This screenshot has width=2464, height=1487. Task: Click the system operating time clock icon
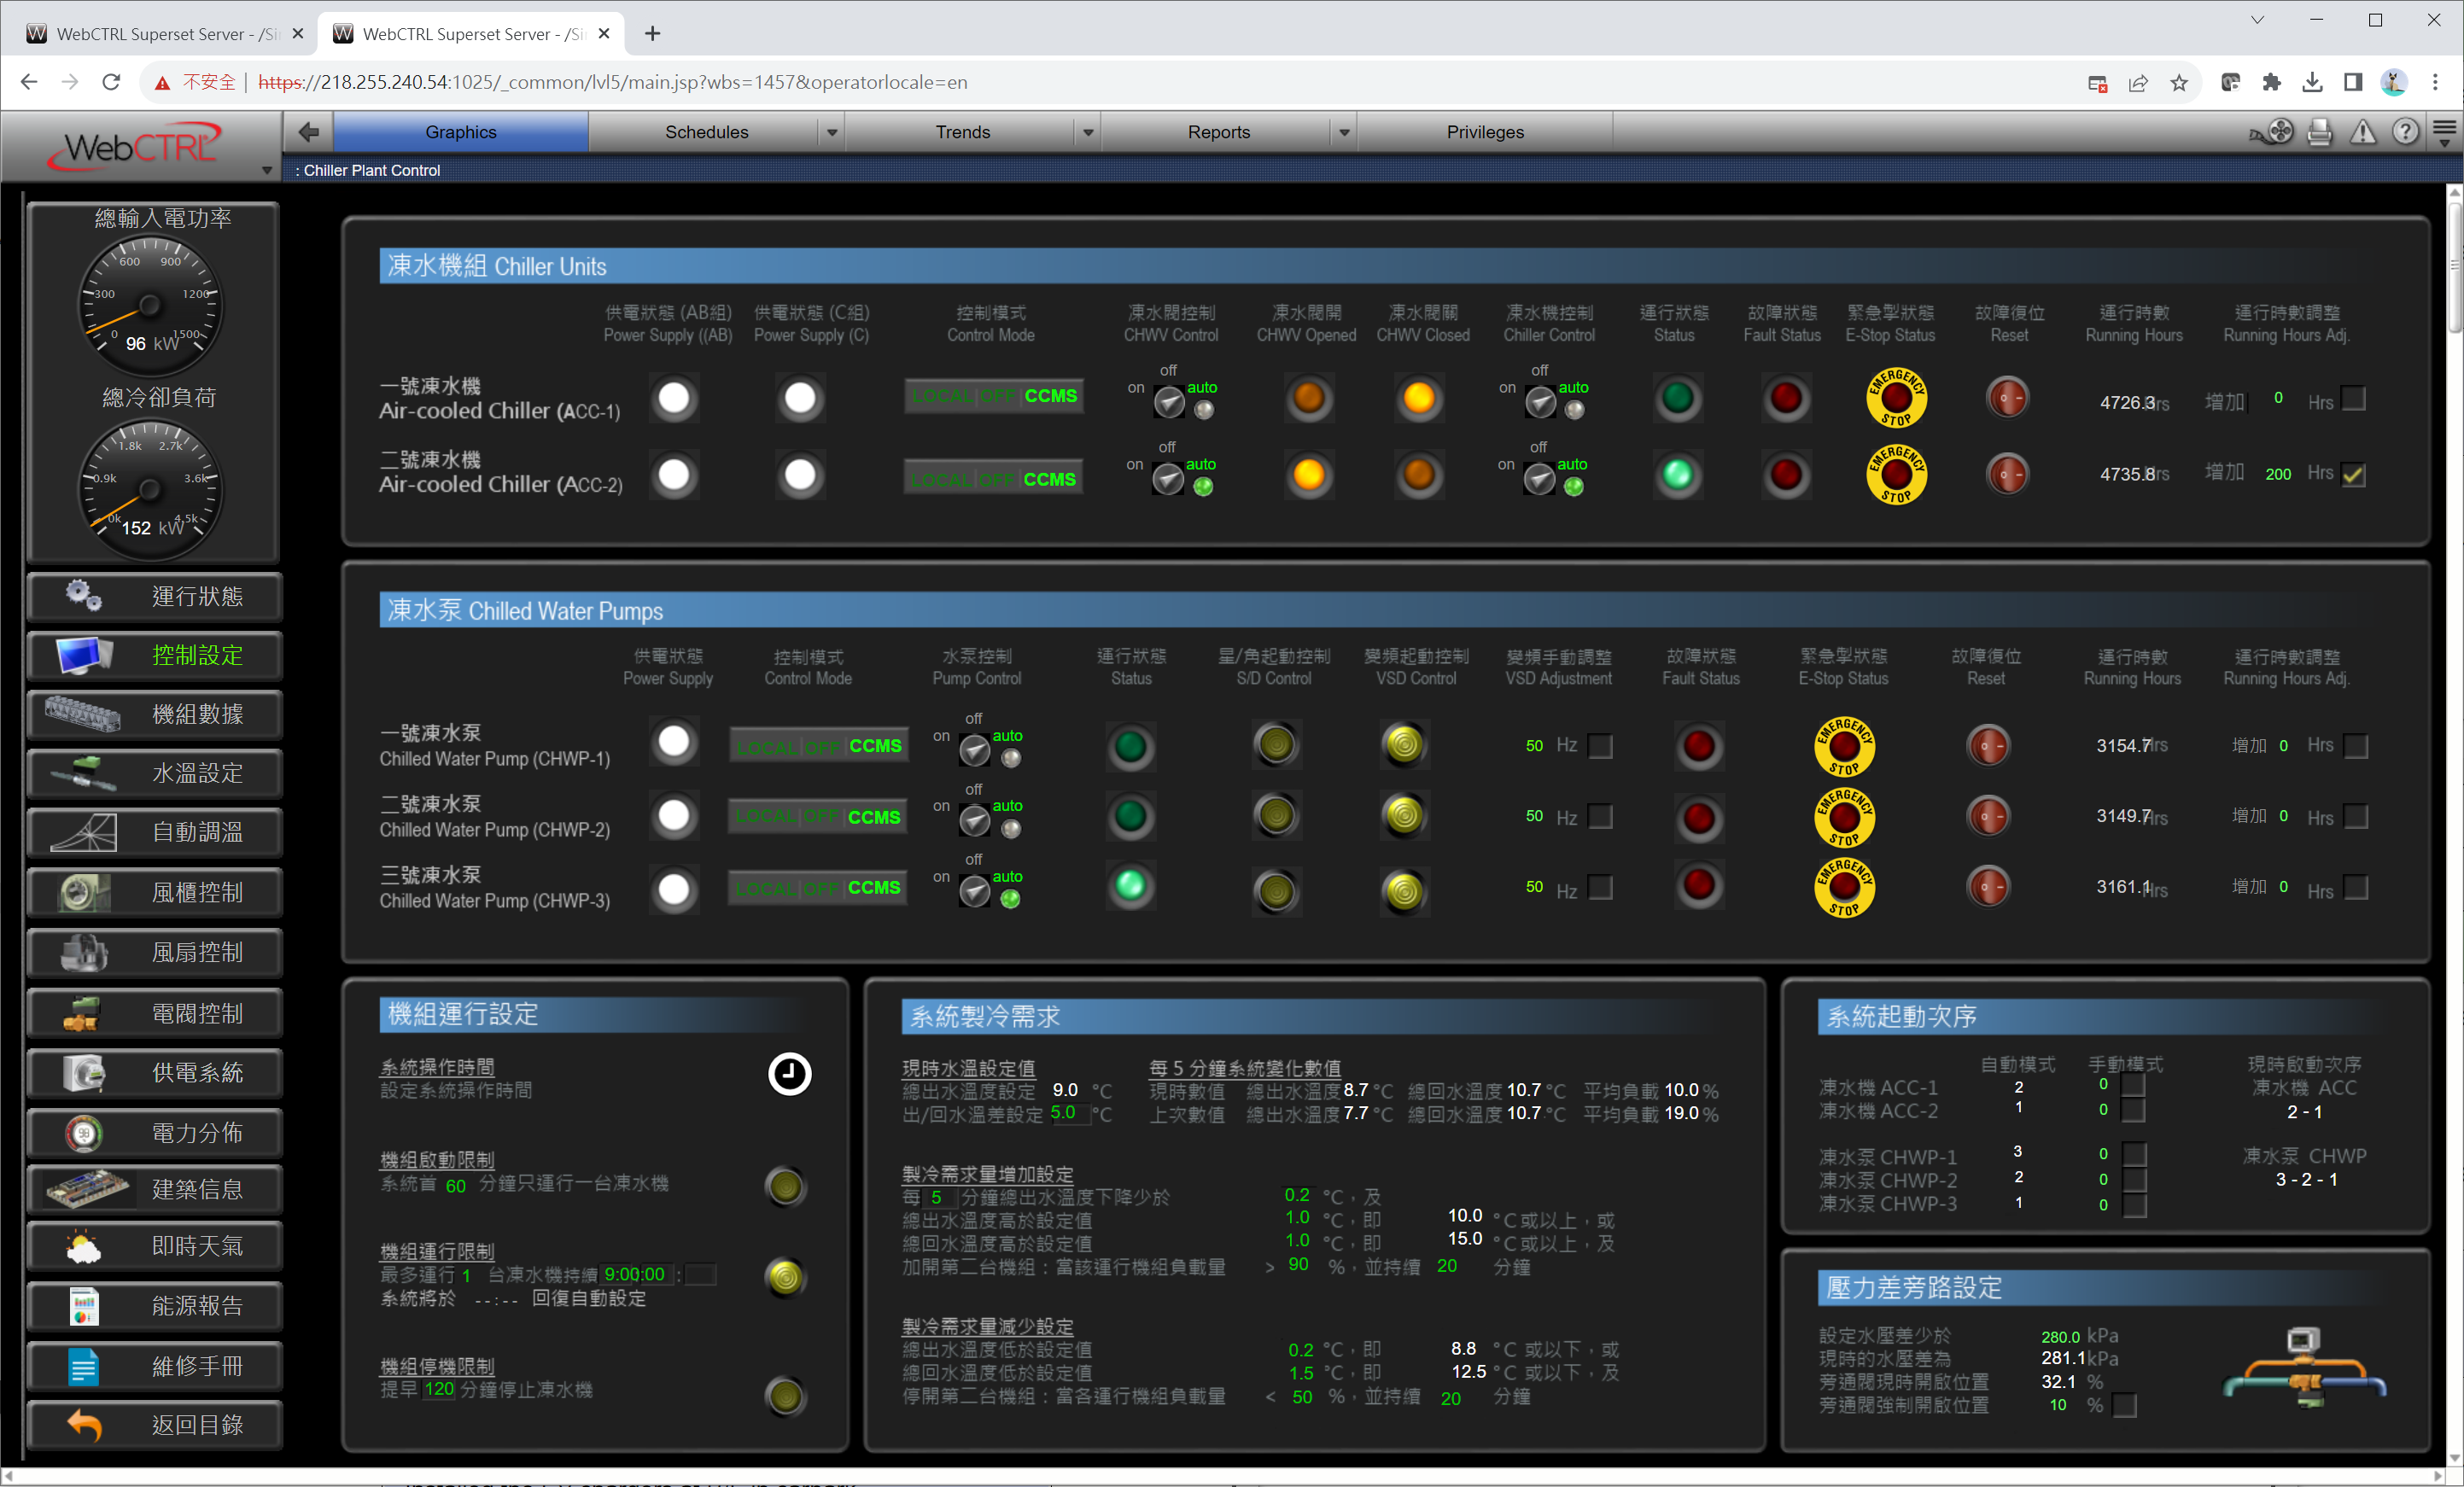point(789,1074)
